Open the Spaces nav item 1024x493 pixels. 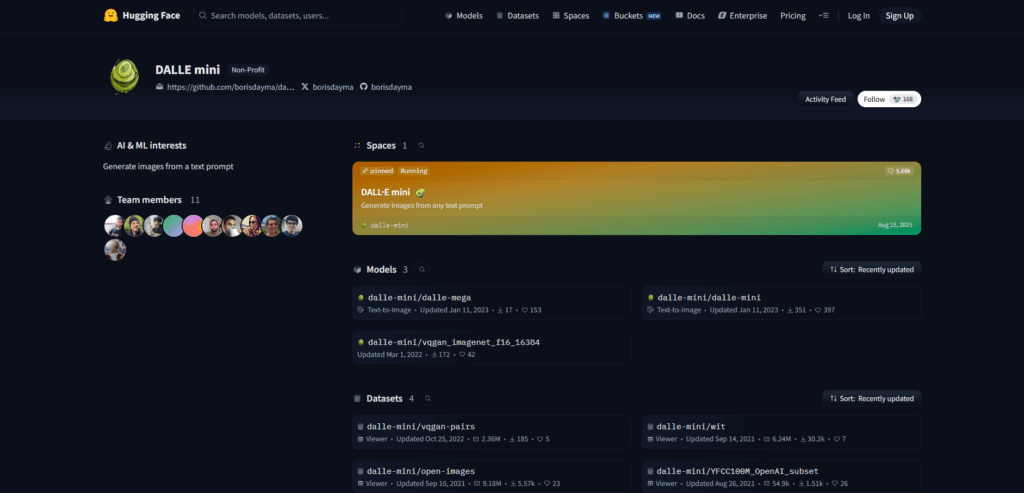(x=571, y=16)
